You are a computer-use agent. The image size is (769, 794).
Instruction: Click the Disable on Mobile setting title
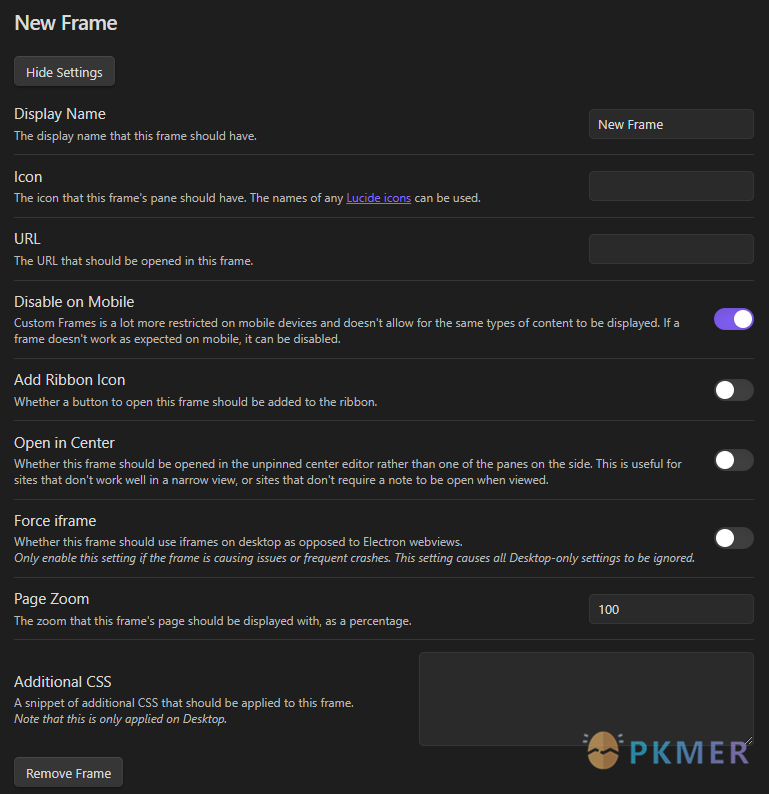(74, 302)
